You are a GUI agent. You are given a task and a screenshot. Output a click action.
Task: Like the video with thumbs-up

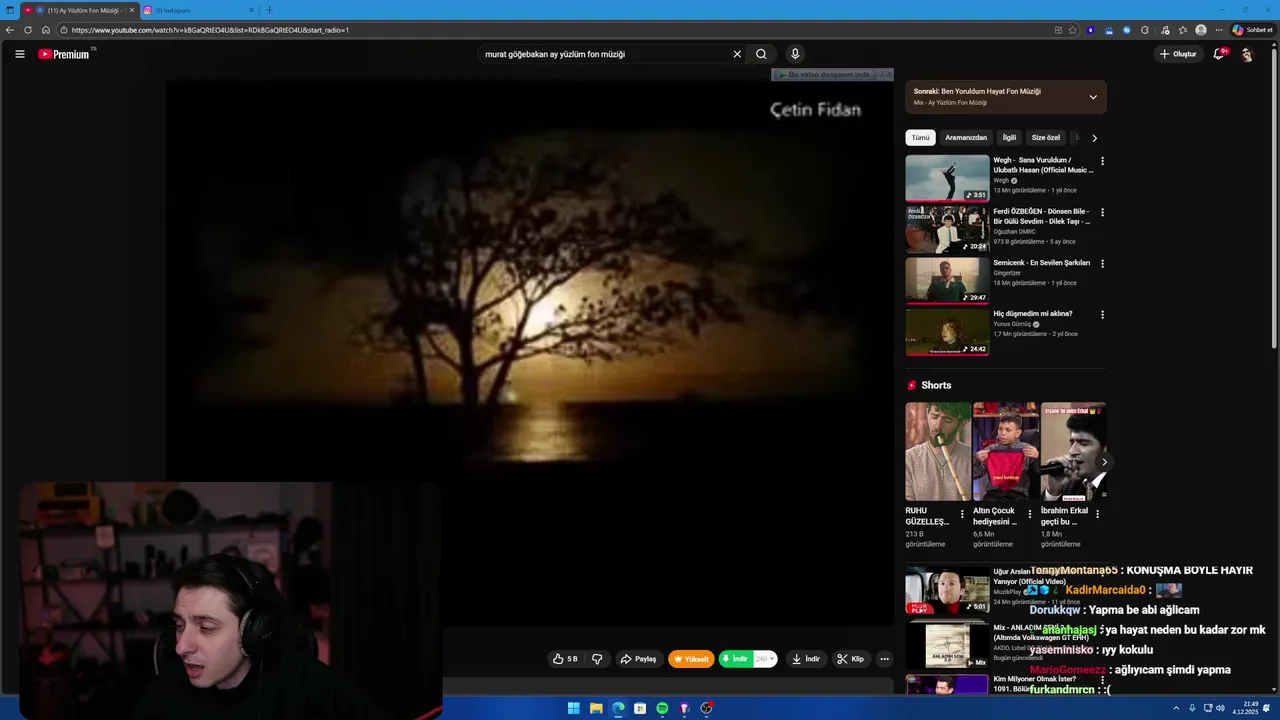coord(566,659)
